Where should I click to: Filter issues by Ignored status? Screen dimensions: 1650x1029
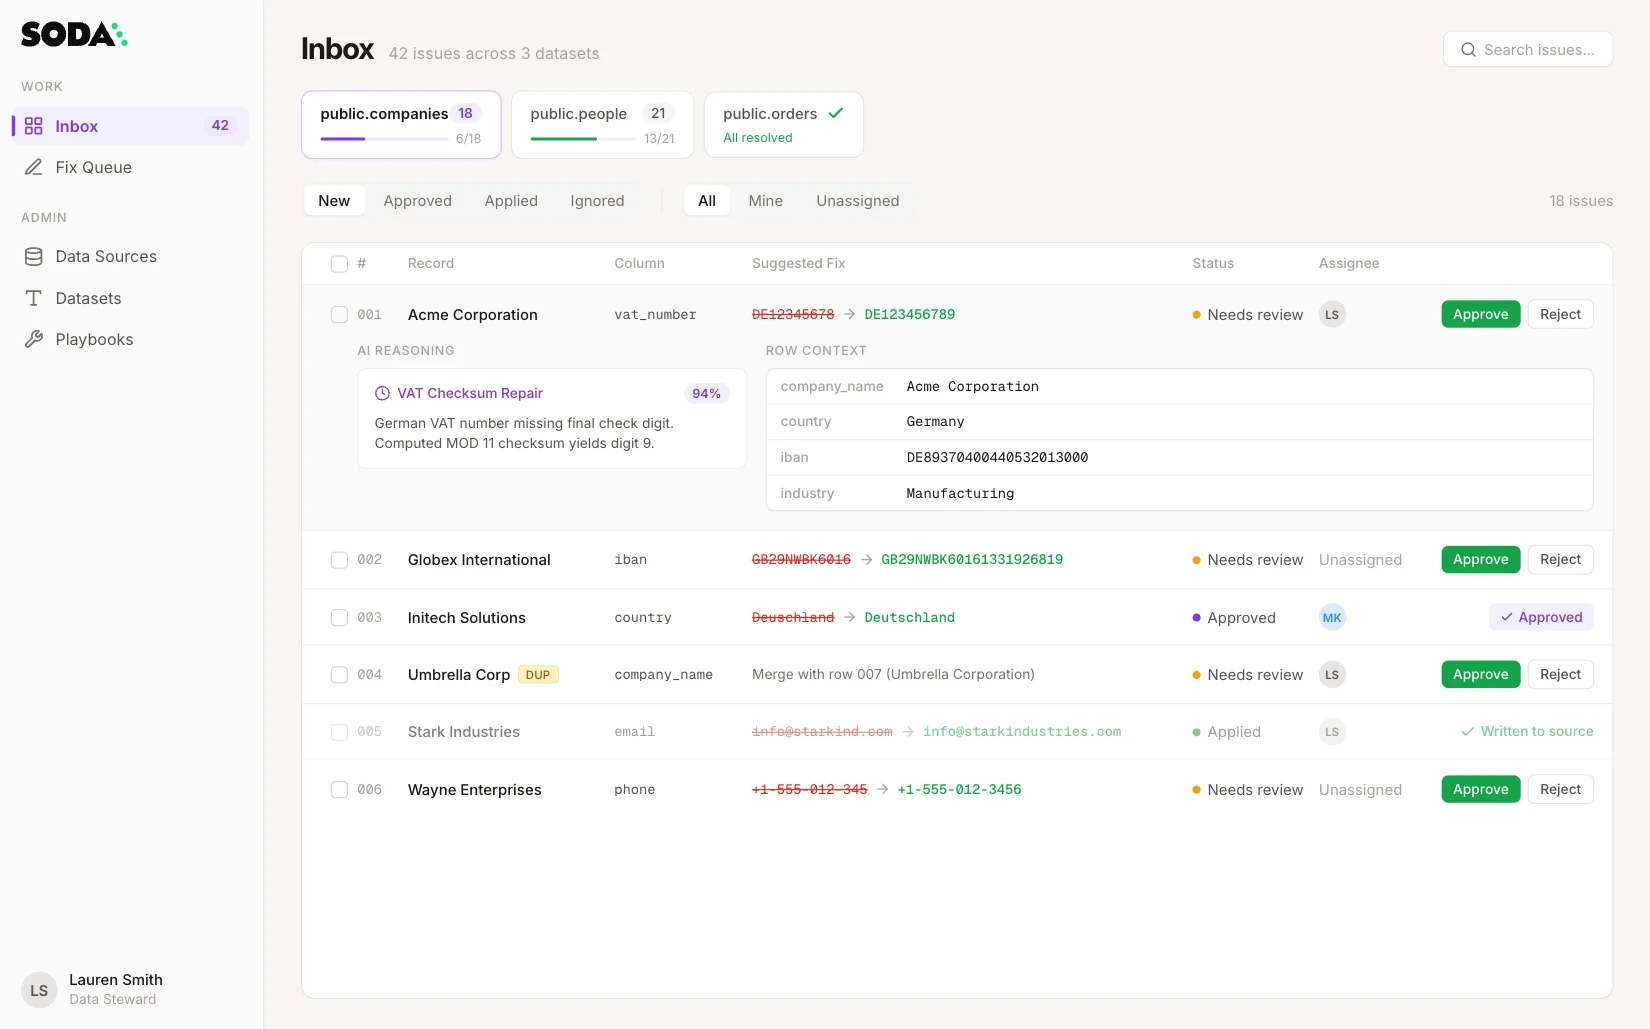coord(597,200)
